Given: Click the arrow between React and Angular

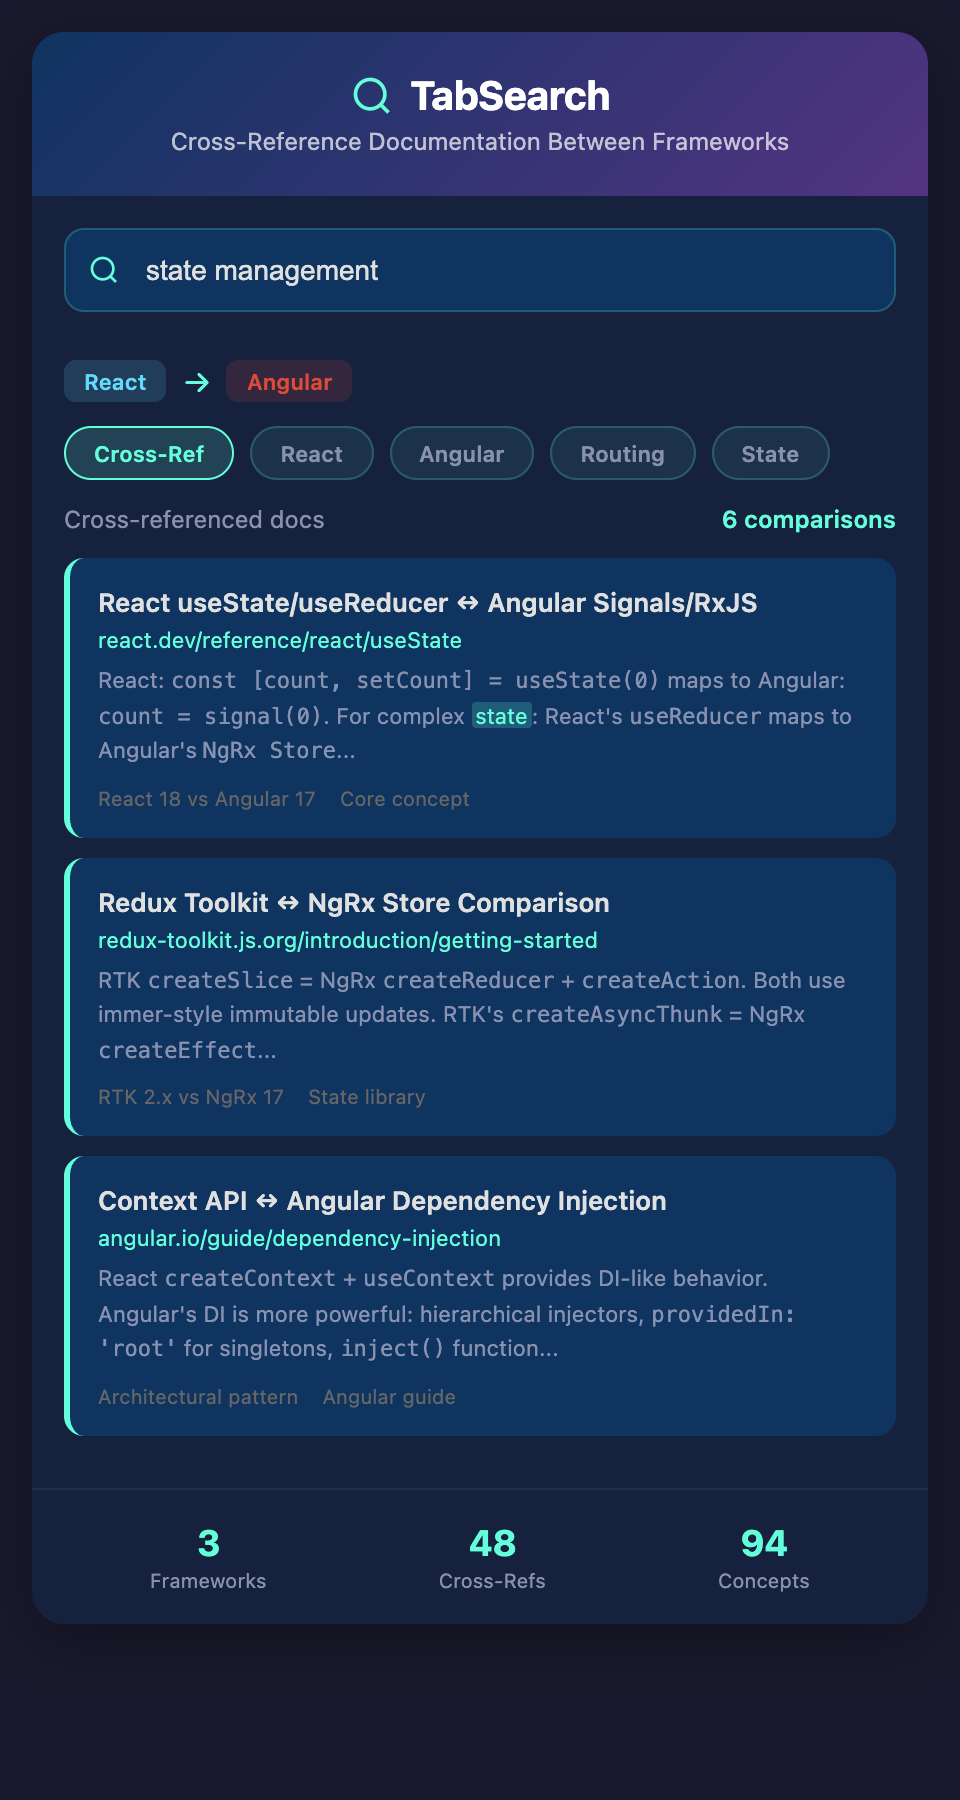Looking at the screenshot, I should point(197,382).
